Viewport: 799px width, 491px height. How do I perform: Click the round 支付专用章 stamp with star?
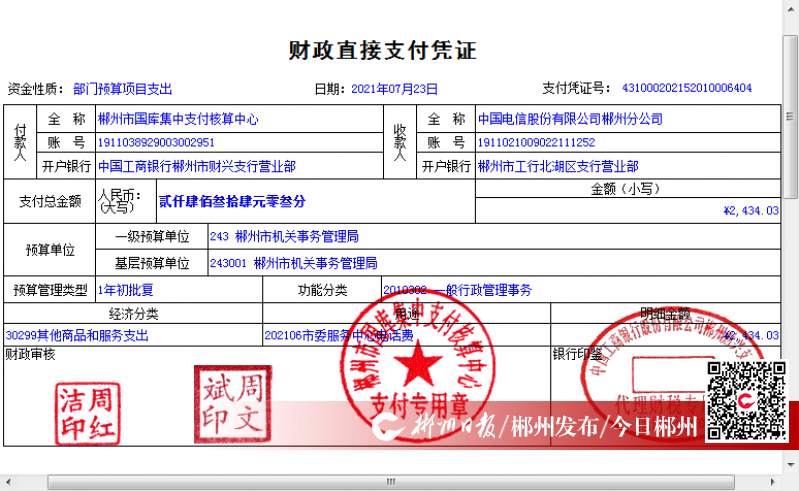418,364
